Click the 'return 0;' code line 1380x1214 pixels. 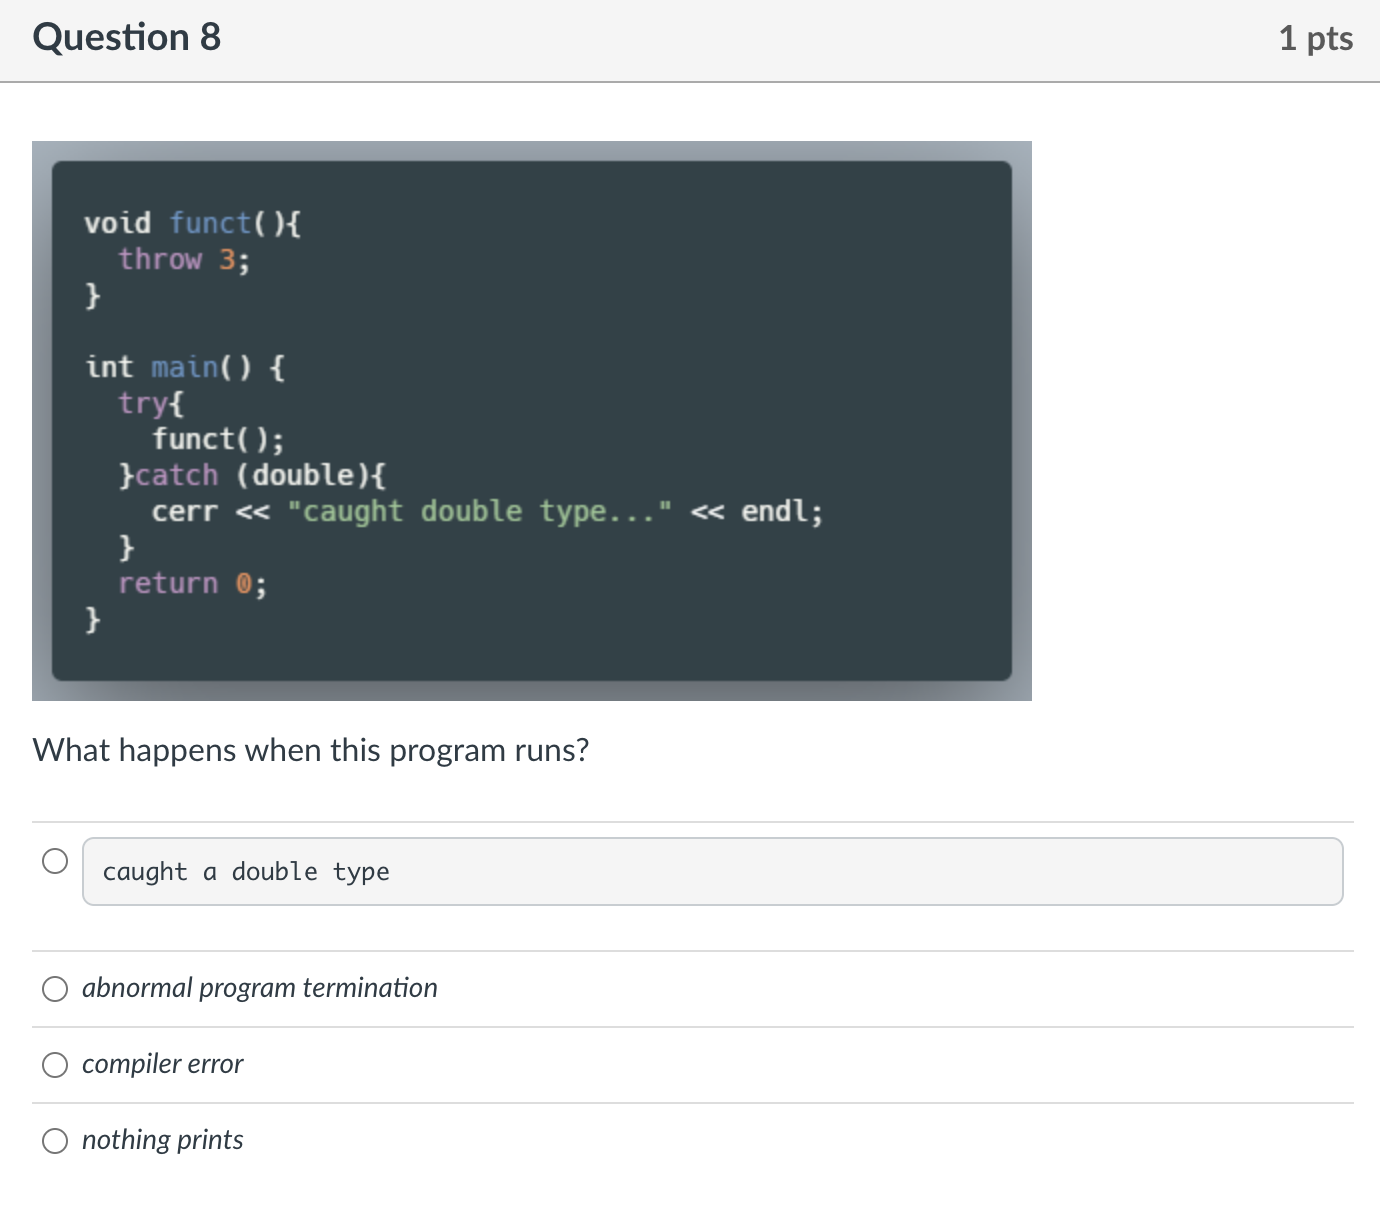pos(192,583)
